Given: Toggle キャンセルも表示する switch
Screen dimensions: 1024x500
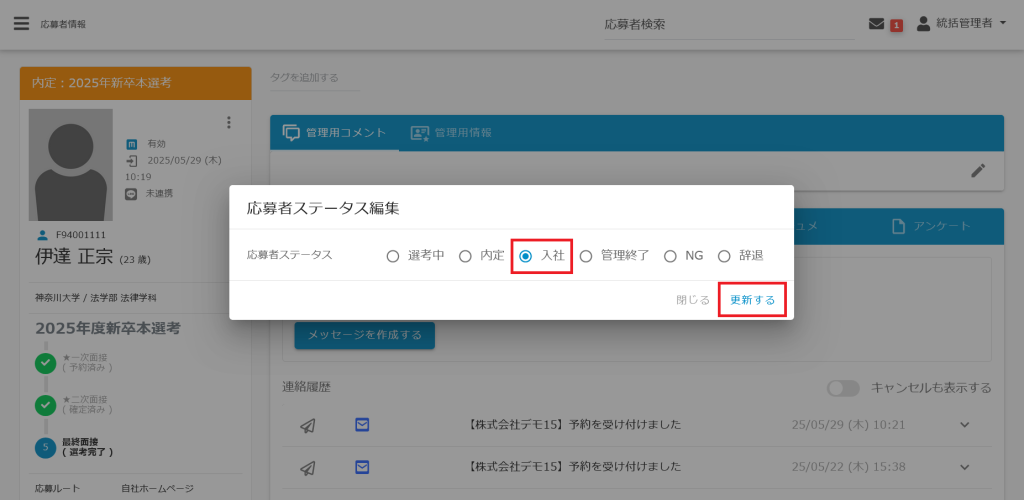Looking at the screenshot, I should (x=843, y=388).
